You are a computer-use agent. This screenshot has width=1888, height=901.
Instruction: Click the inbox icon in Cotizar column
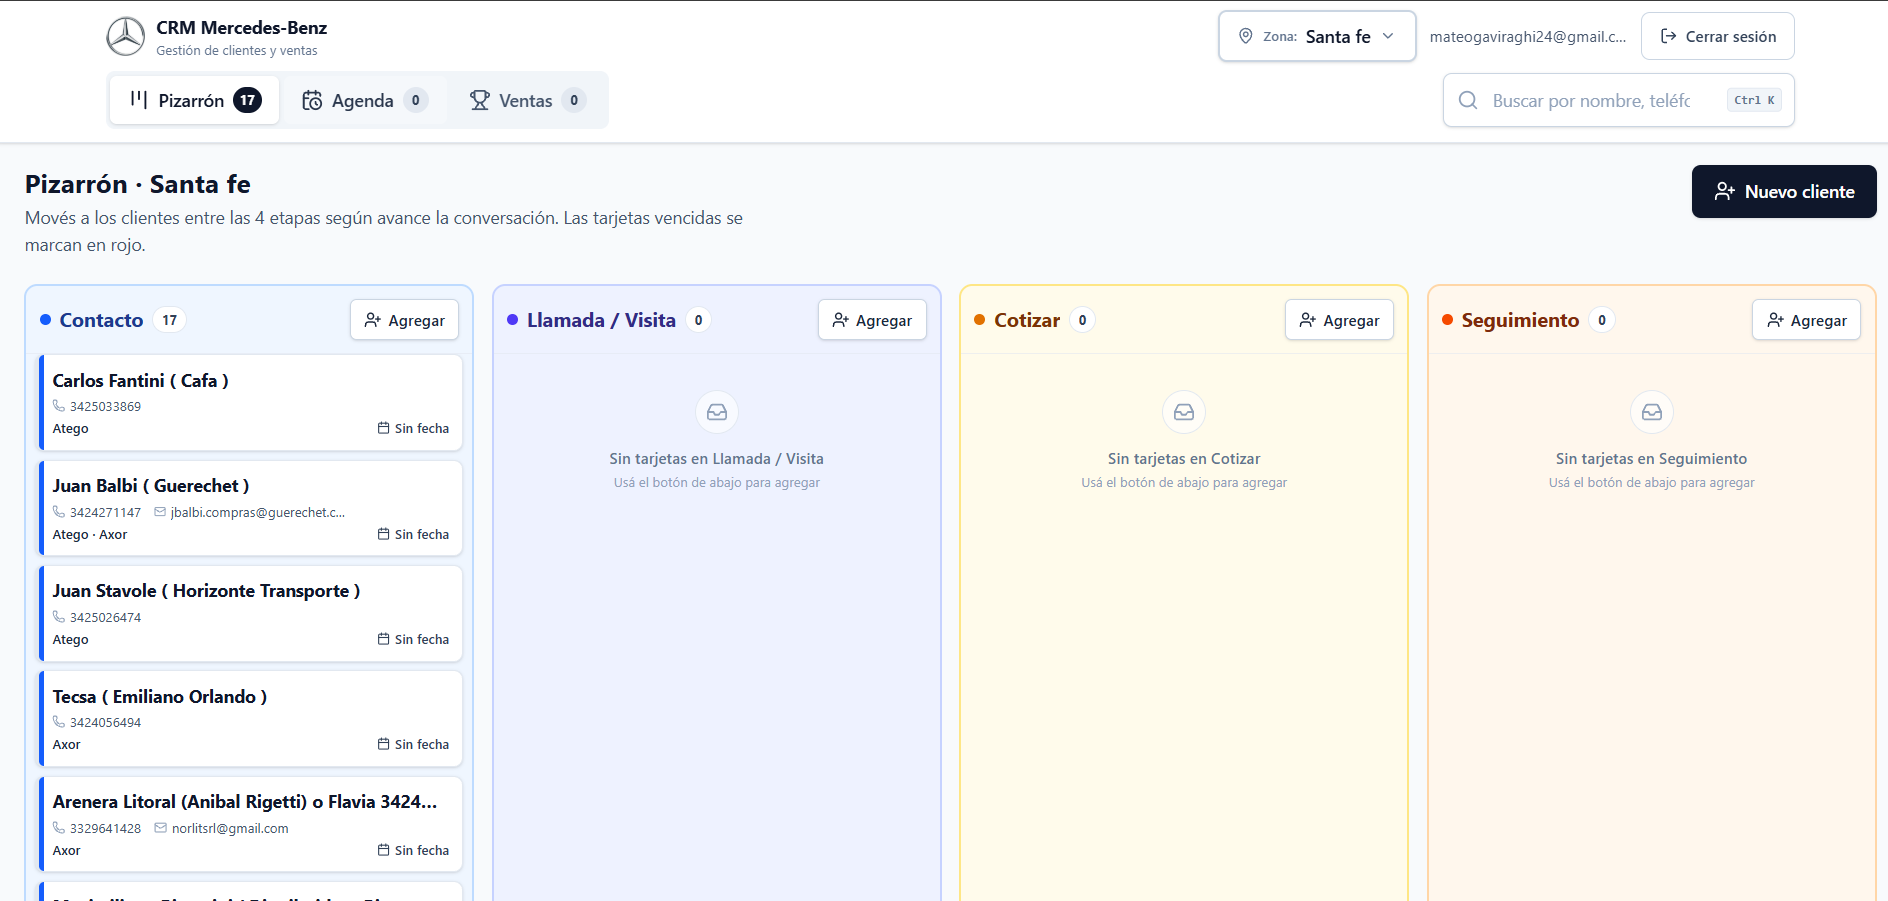[1184, 412]
